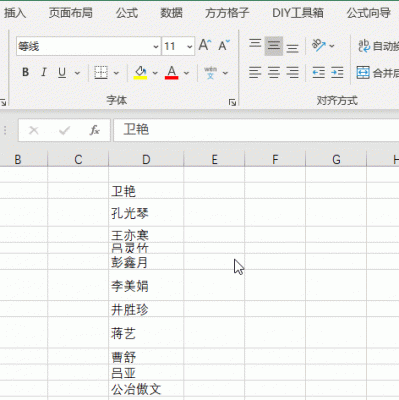Expand the borders dropdown arrow
The width and height of the screenshot is (399, 400).
[x=116, y=73]
